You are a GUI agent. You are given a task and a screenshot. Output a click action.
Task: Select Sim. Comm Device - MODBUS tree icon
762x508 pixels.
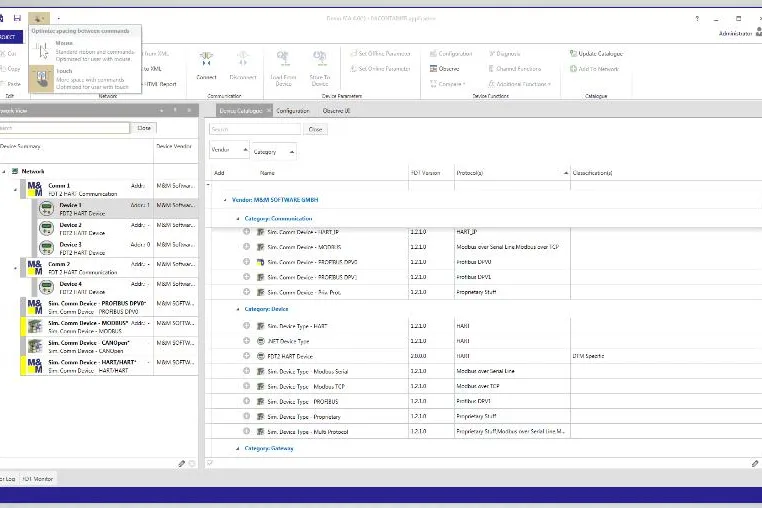(35, 327)
